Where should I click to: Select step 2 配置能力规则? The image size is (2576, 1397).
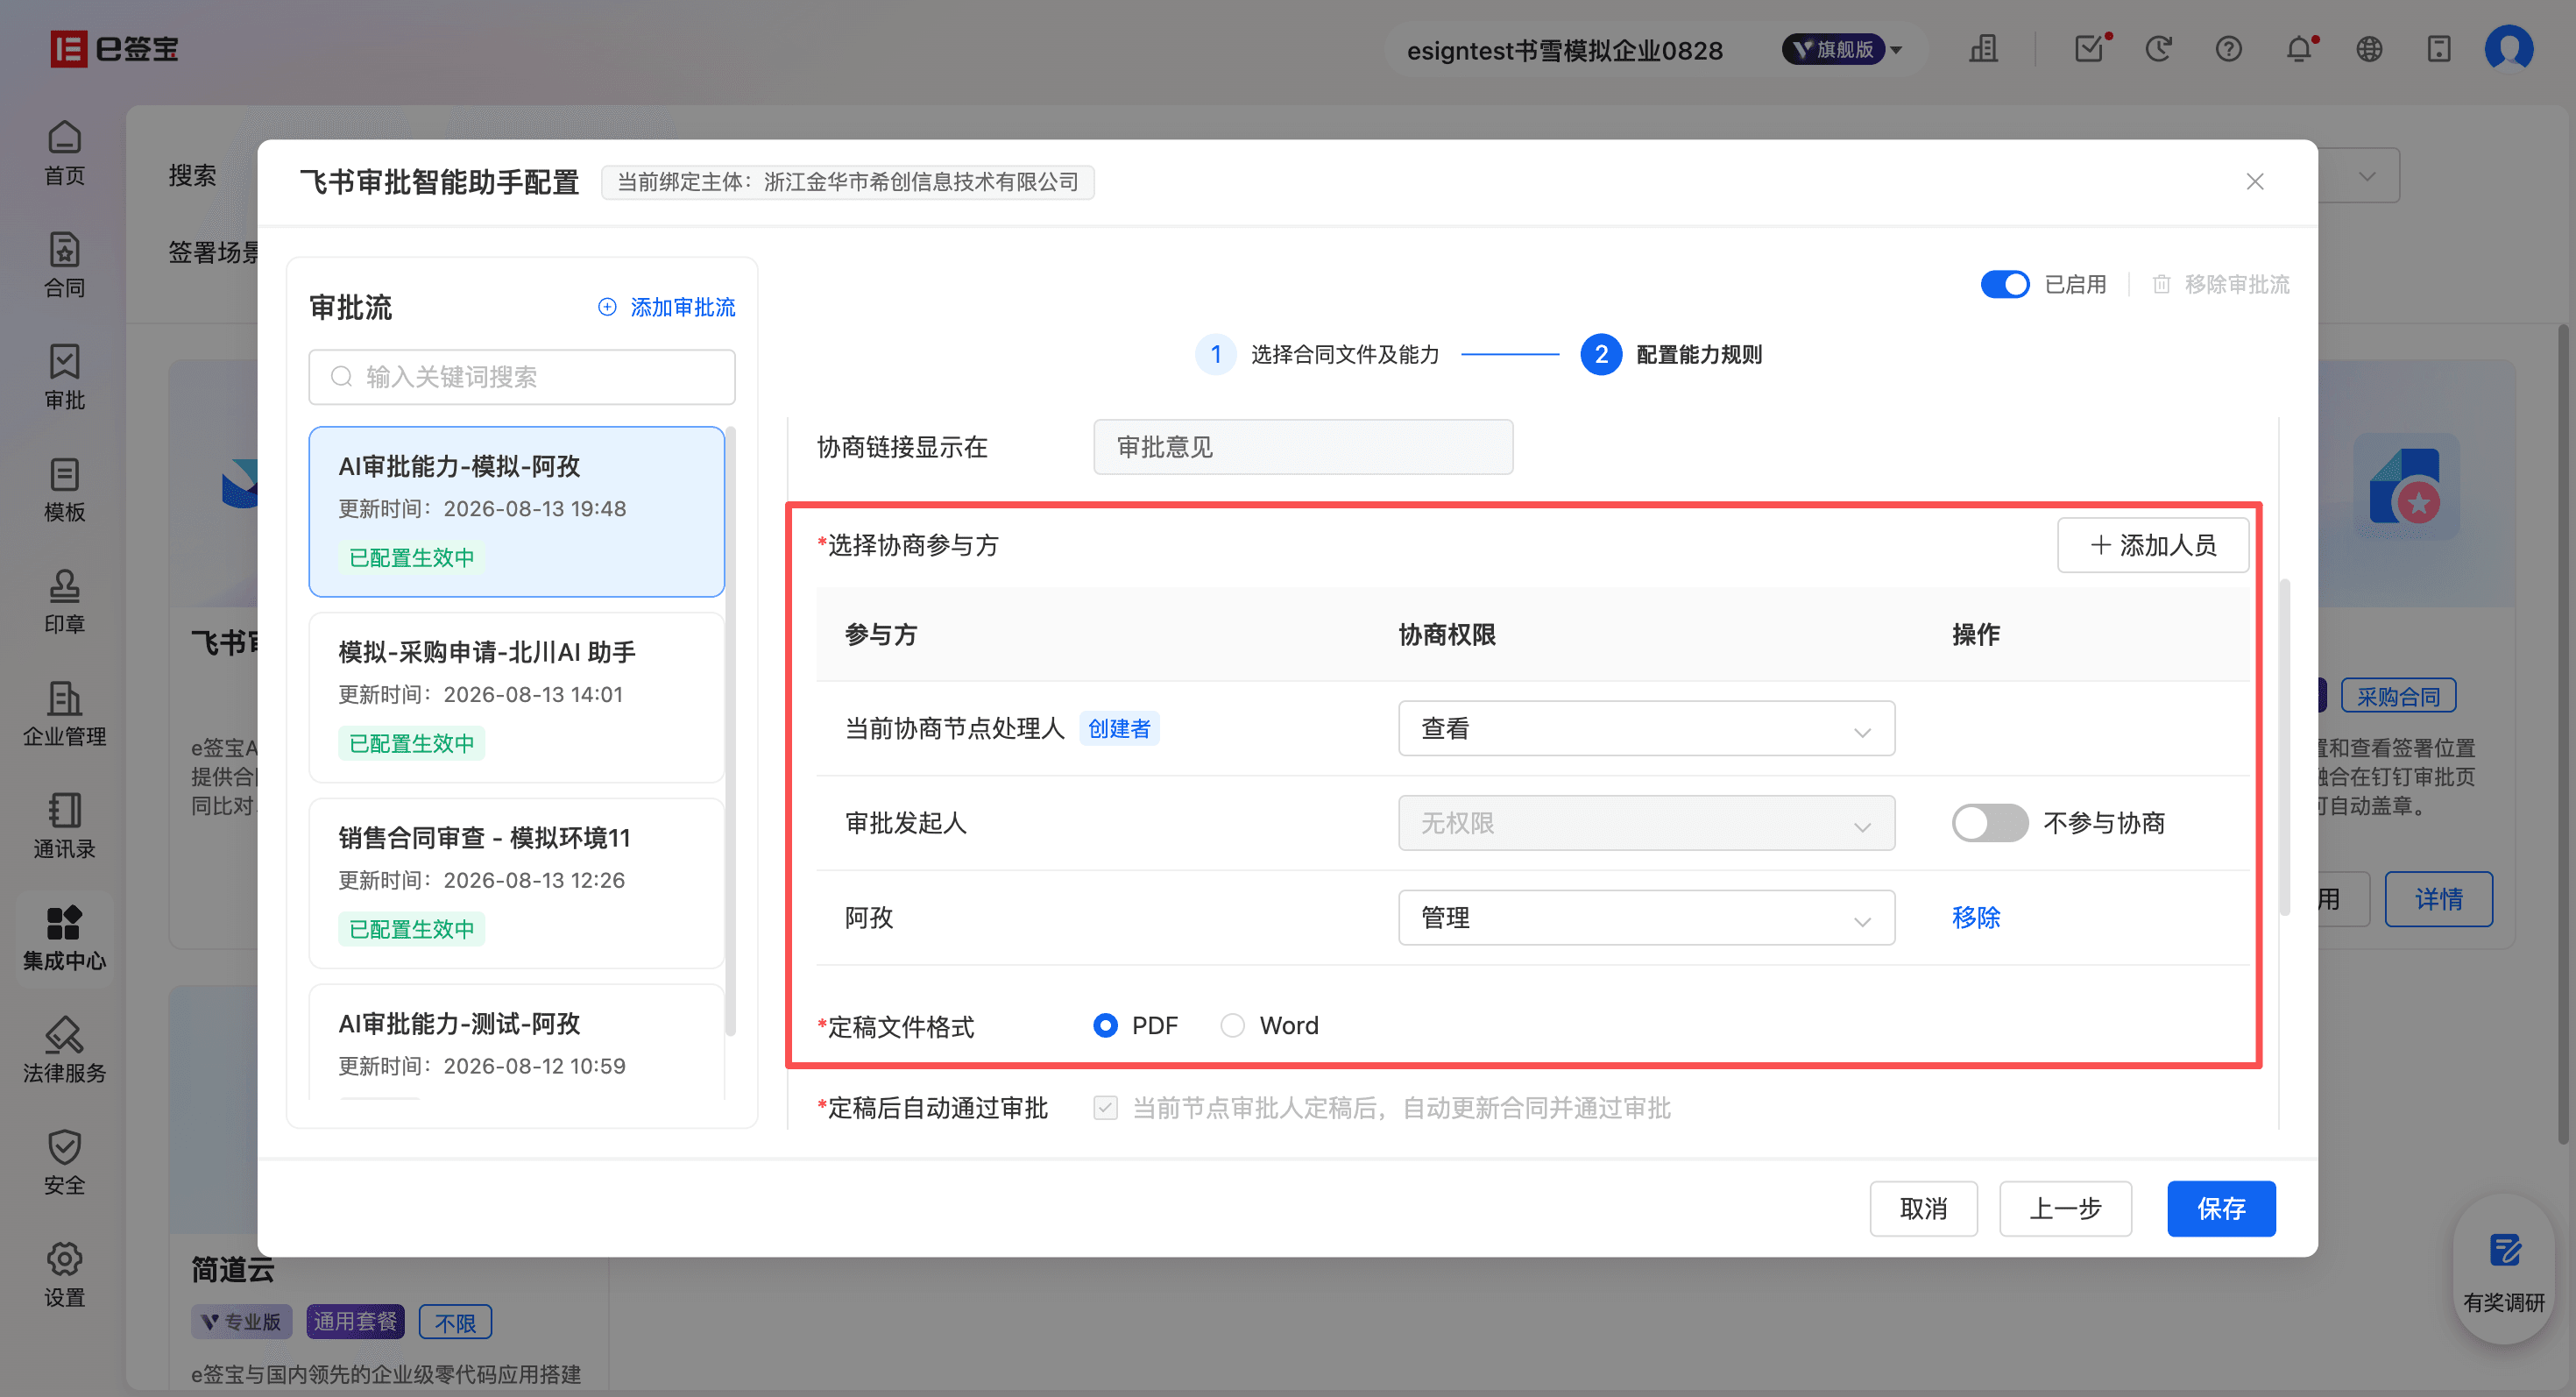pos(1671,354)
